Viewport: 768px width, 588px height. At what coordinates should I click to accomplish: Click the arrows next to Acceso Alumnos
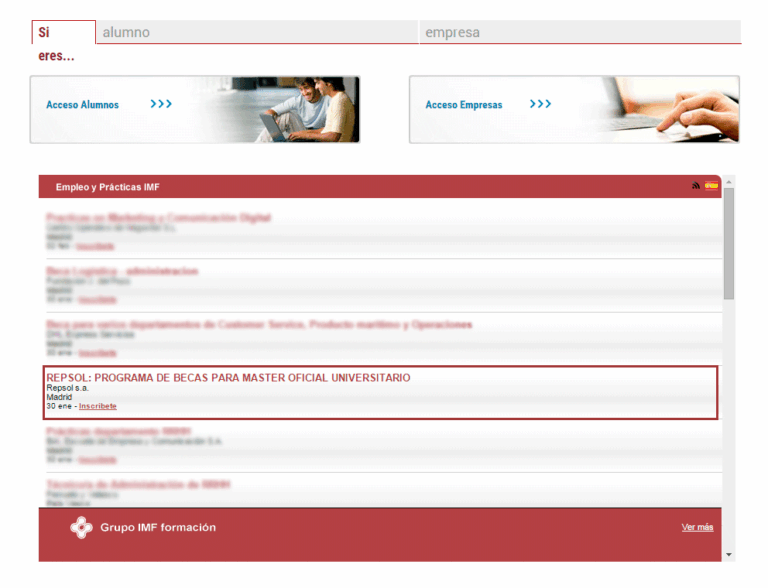coord(161,104)
